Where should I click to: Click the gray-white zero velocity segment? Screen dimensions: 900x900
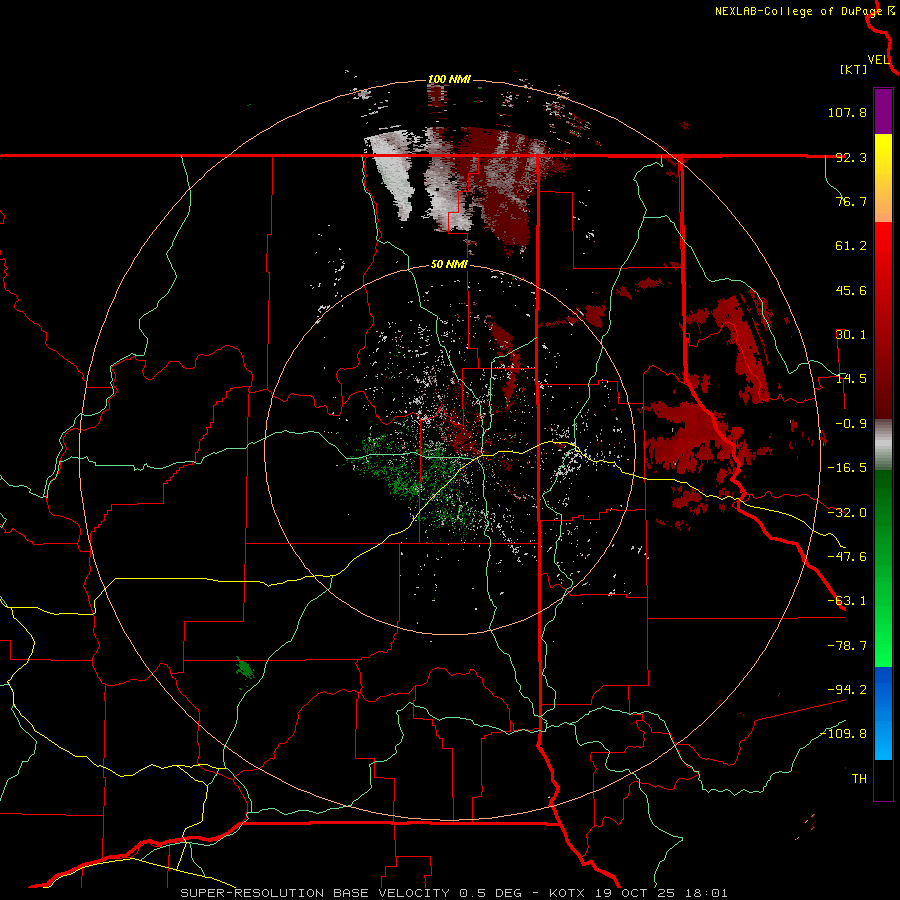(x=883, y=445)
